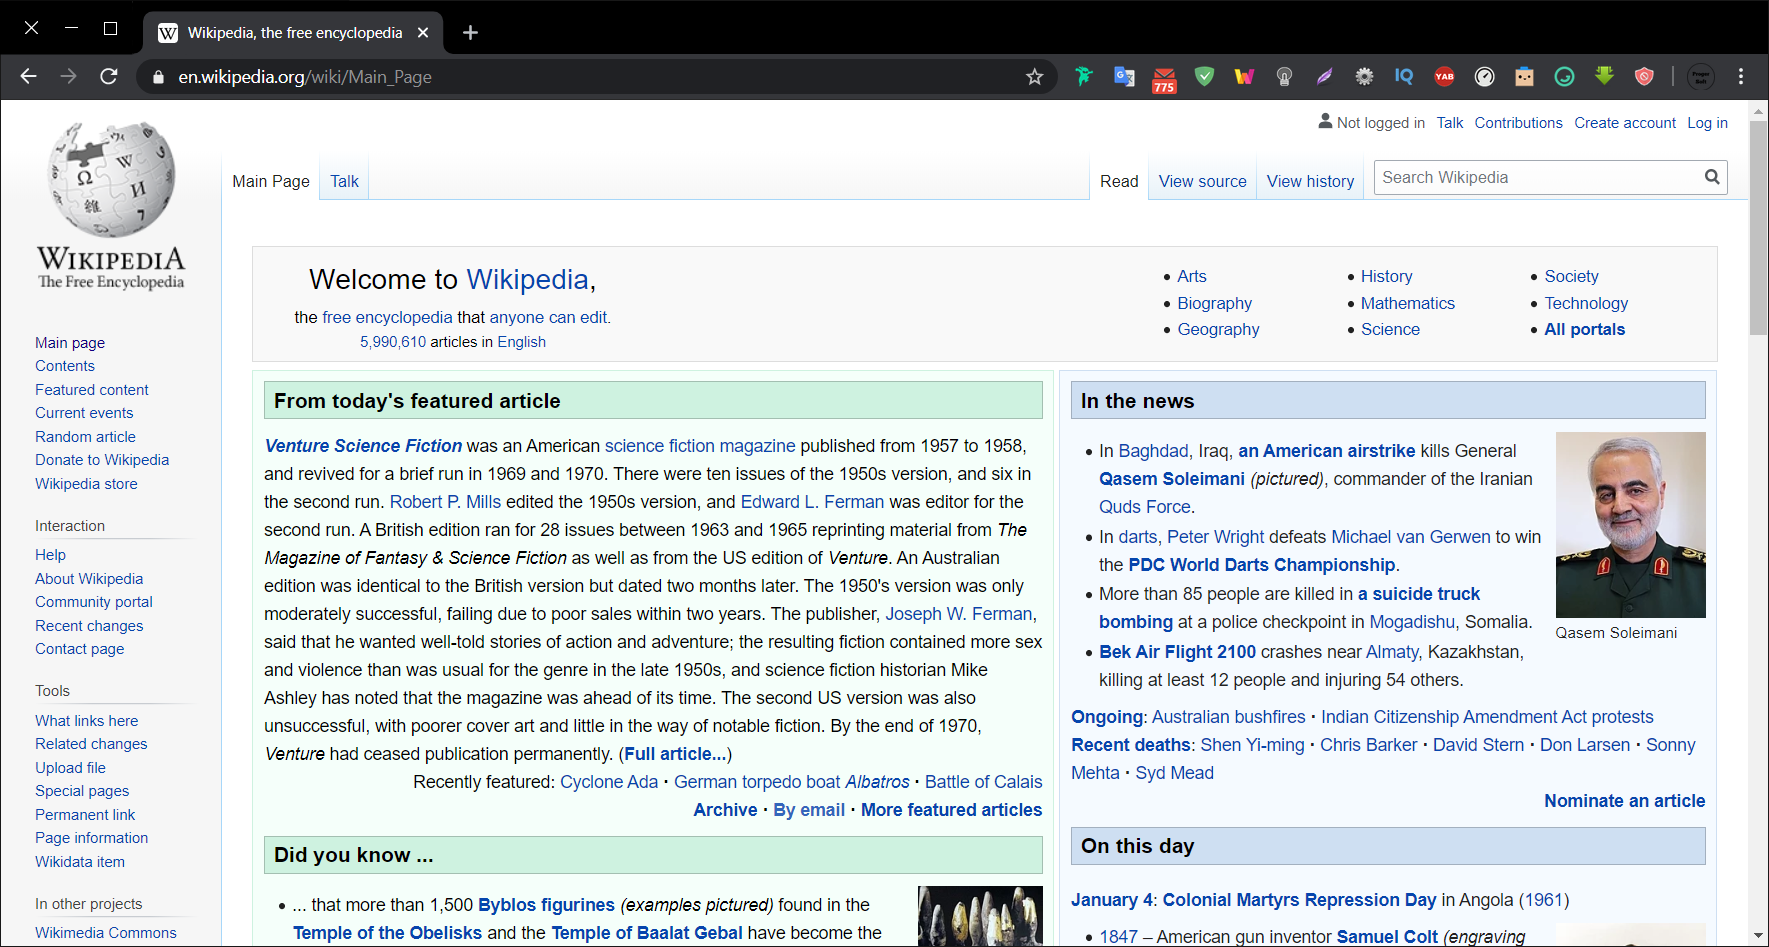The image size is (1769, 947).
Task: Open the Full article link
Action: [675, 754]
